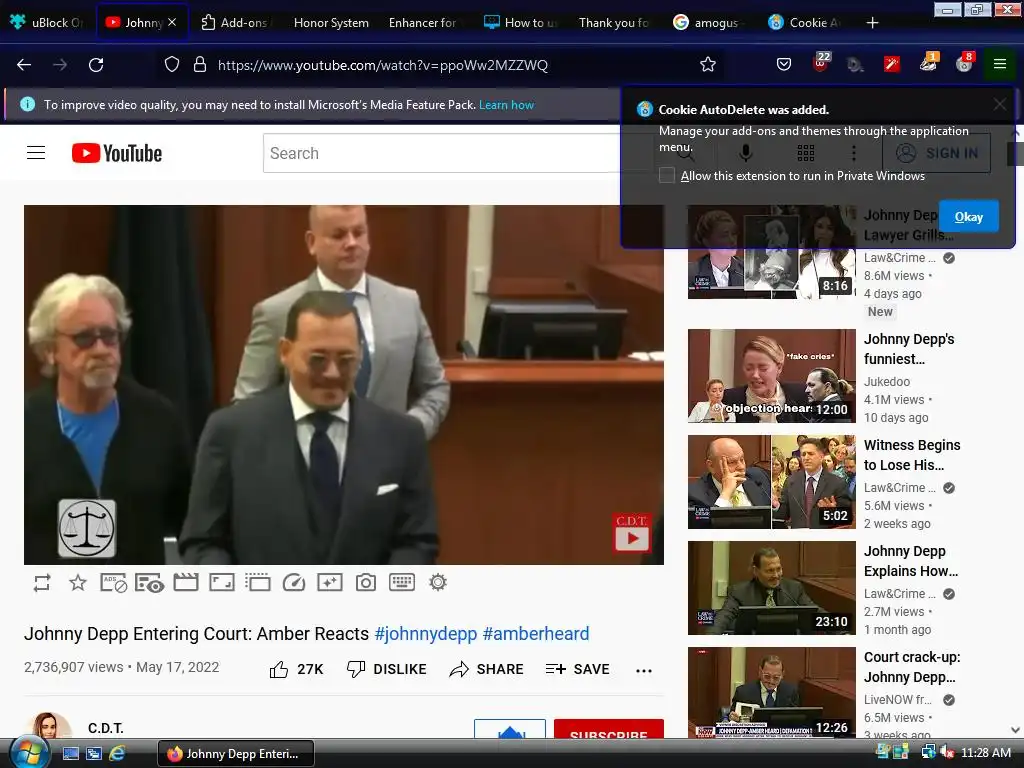Dismiss the Cookie AutoDelete notification X
This screenshot has height=768, width=1024.
1000,104
